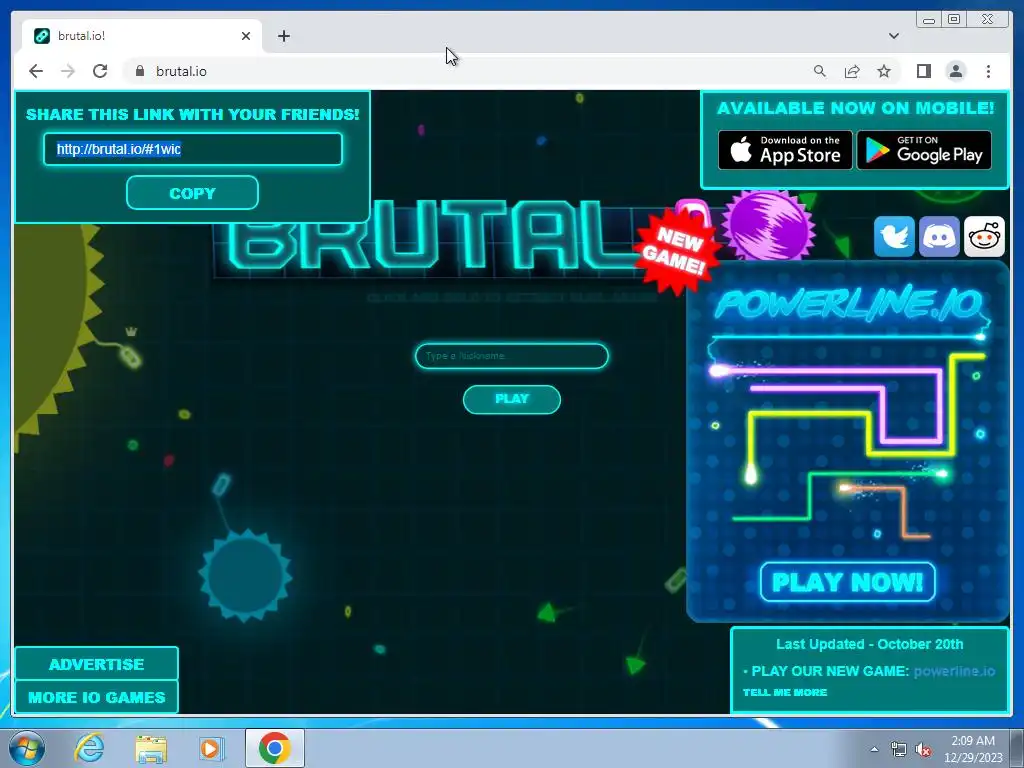Viewport: 1024px width, 768px height.
Task: Click the ADVERTISE button
Action: pos(97,664)
